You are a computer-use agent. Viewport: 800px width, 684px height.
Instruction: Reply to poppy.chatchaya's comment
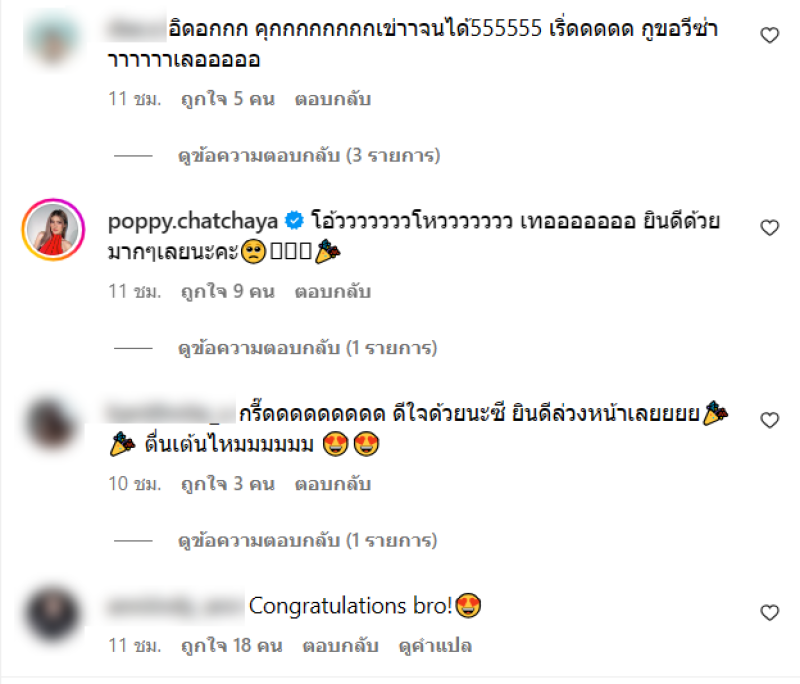[333, 292]
